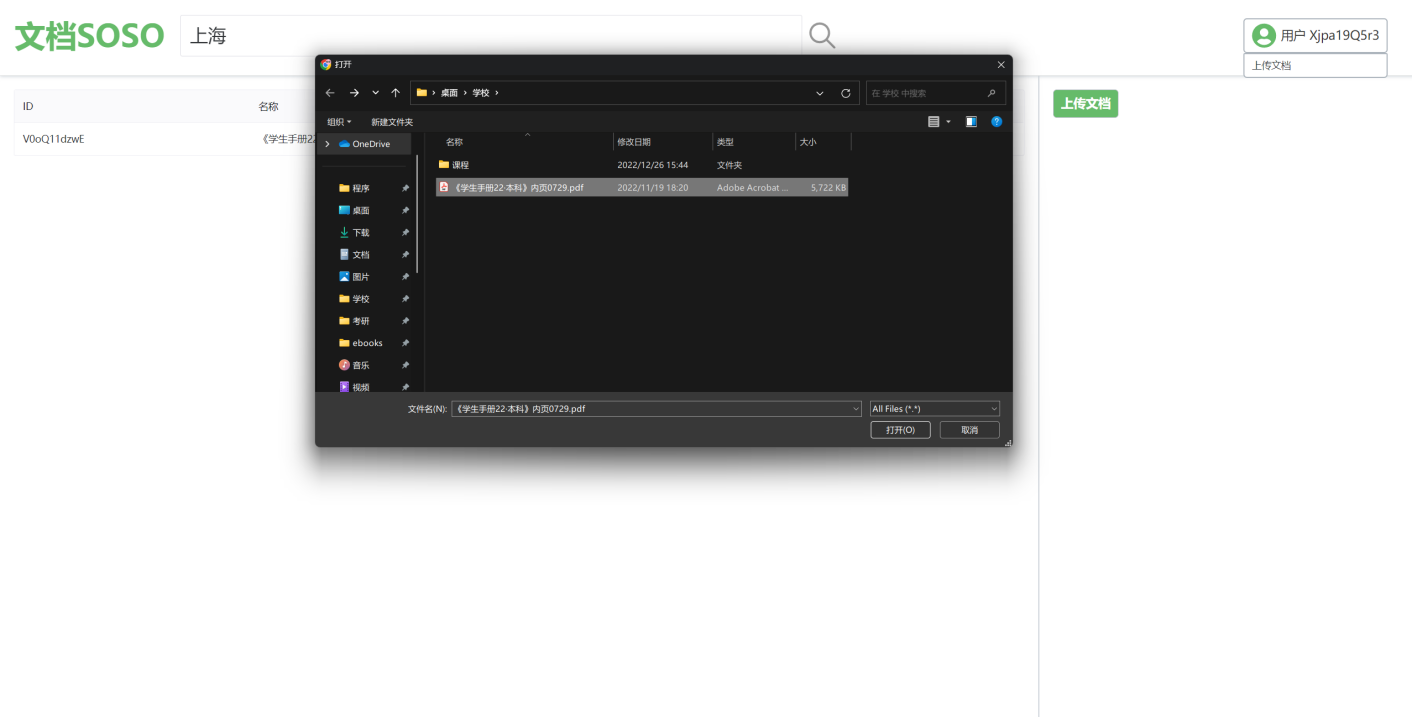Click the user avatar icon

tap(1264, 35)
